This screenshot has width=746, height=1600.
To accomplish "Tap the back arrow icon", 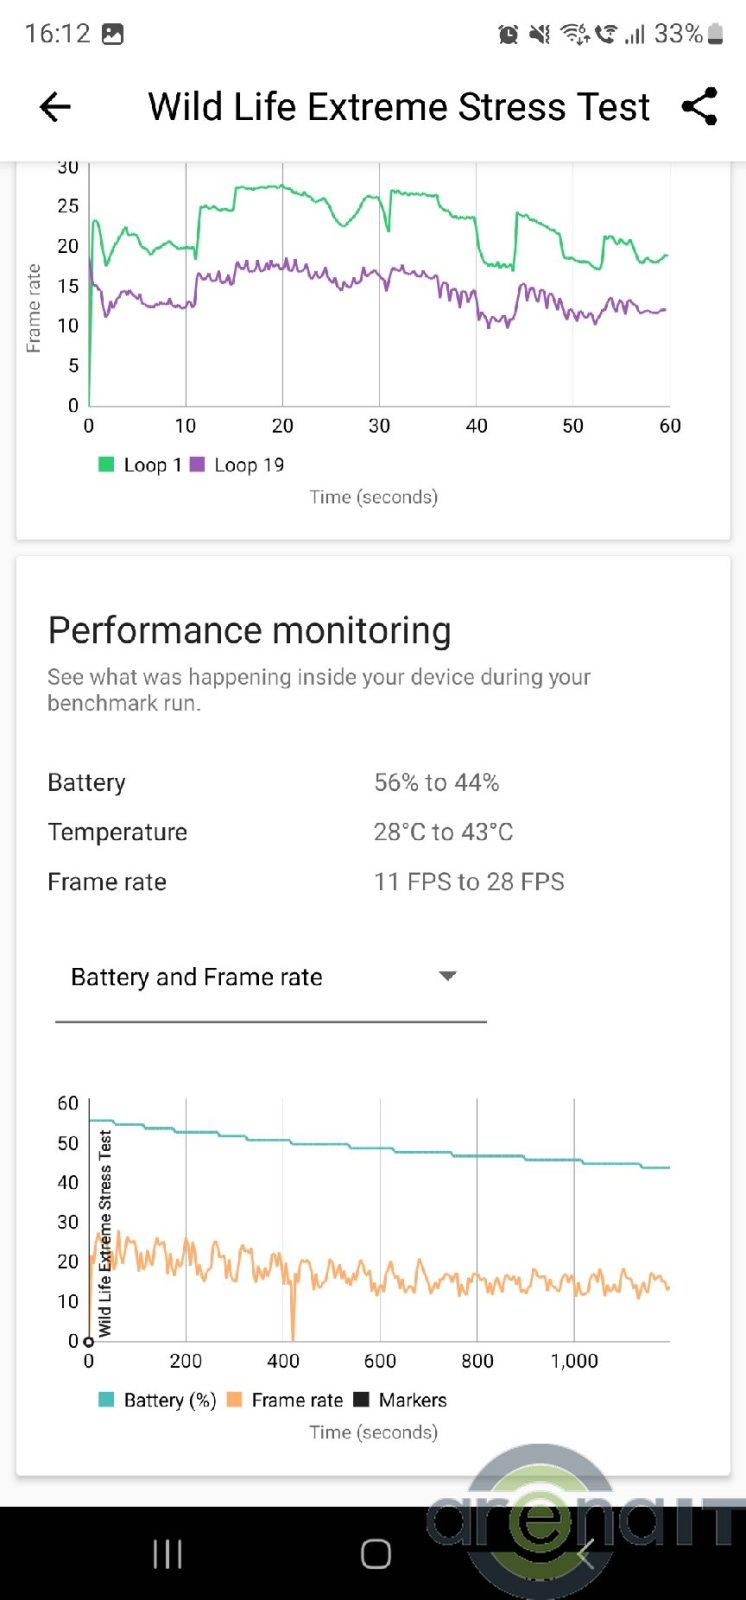I will click(x=55, y=107).
